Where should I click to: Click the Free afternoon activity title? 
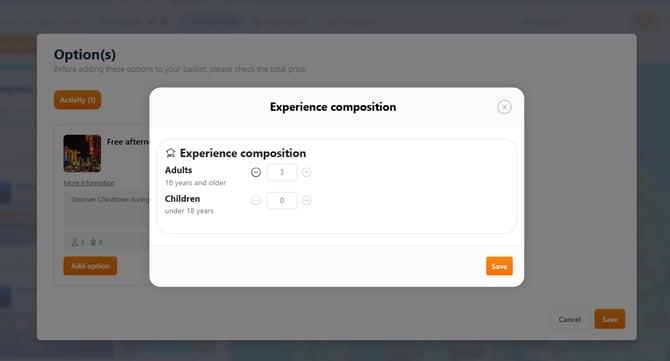[128, 142]
